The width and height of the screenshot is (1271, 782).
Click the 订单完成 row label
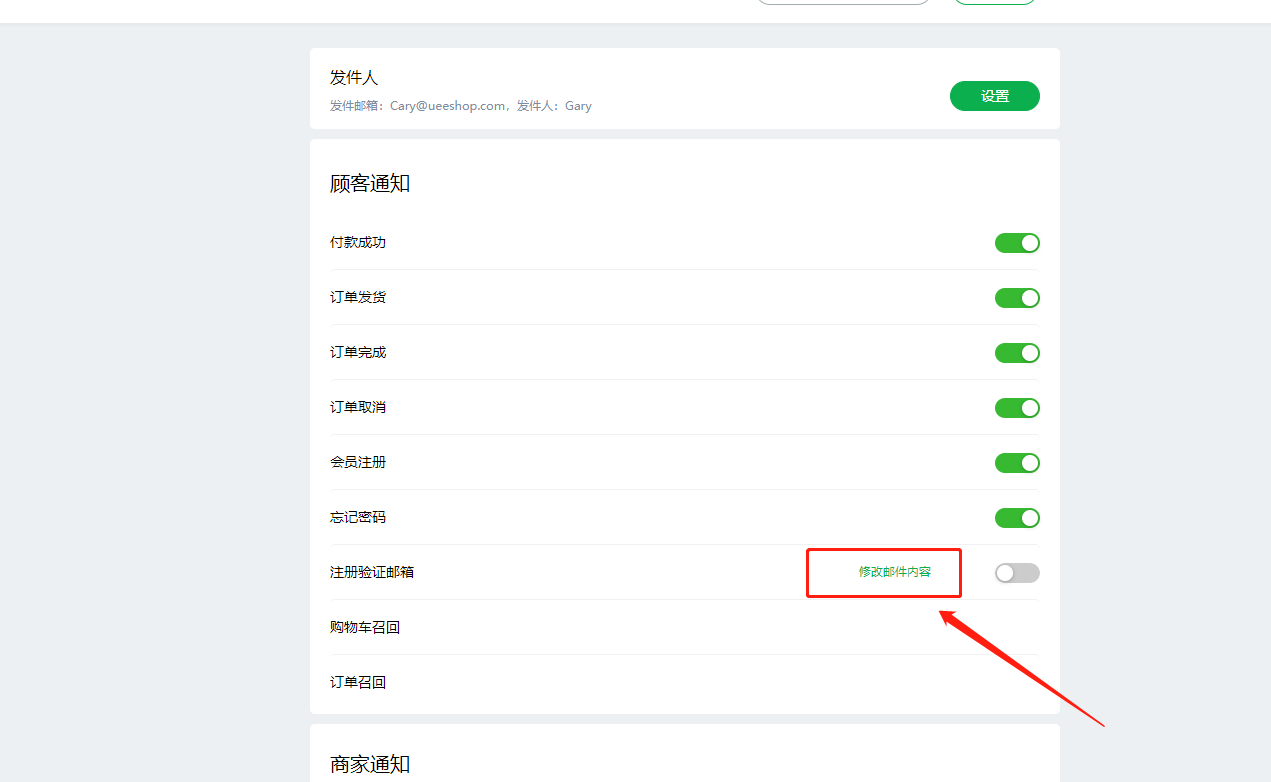click(358, 353)
